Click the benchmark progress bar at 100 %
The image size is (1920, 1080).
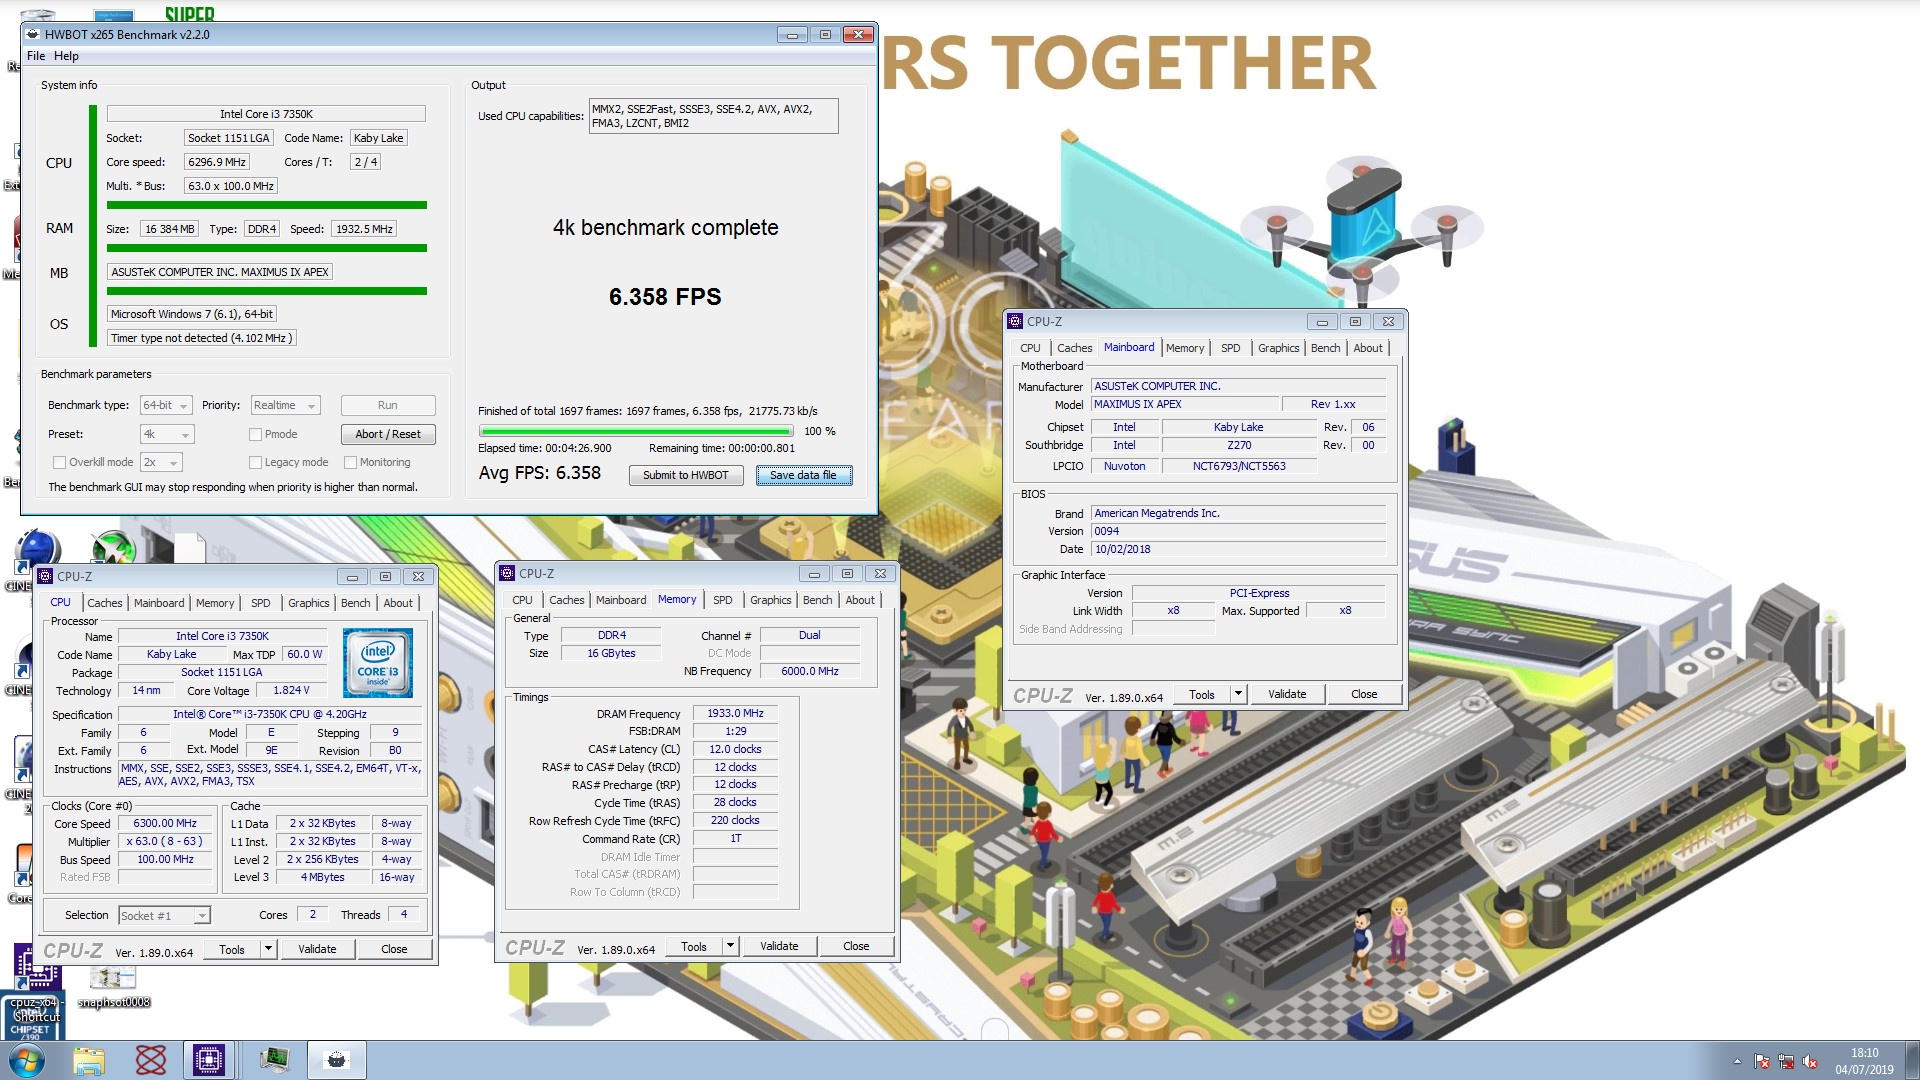click(x=636, y=431)
